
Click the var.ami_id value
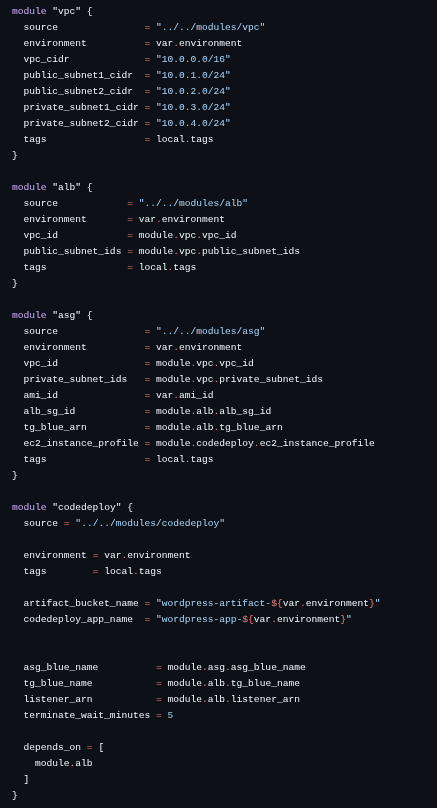click(x=184, y=395)
